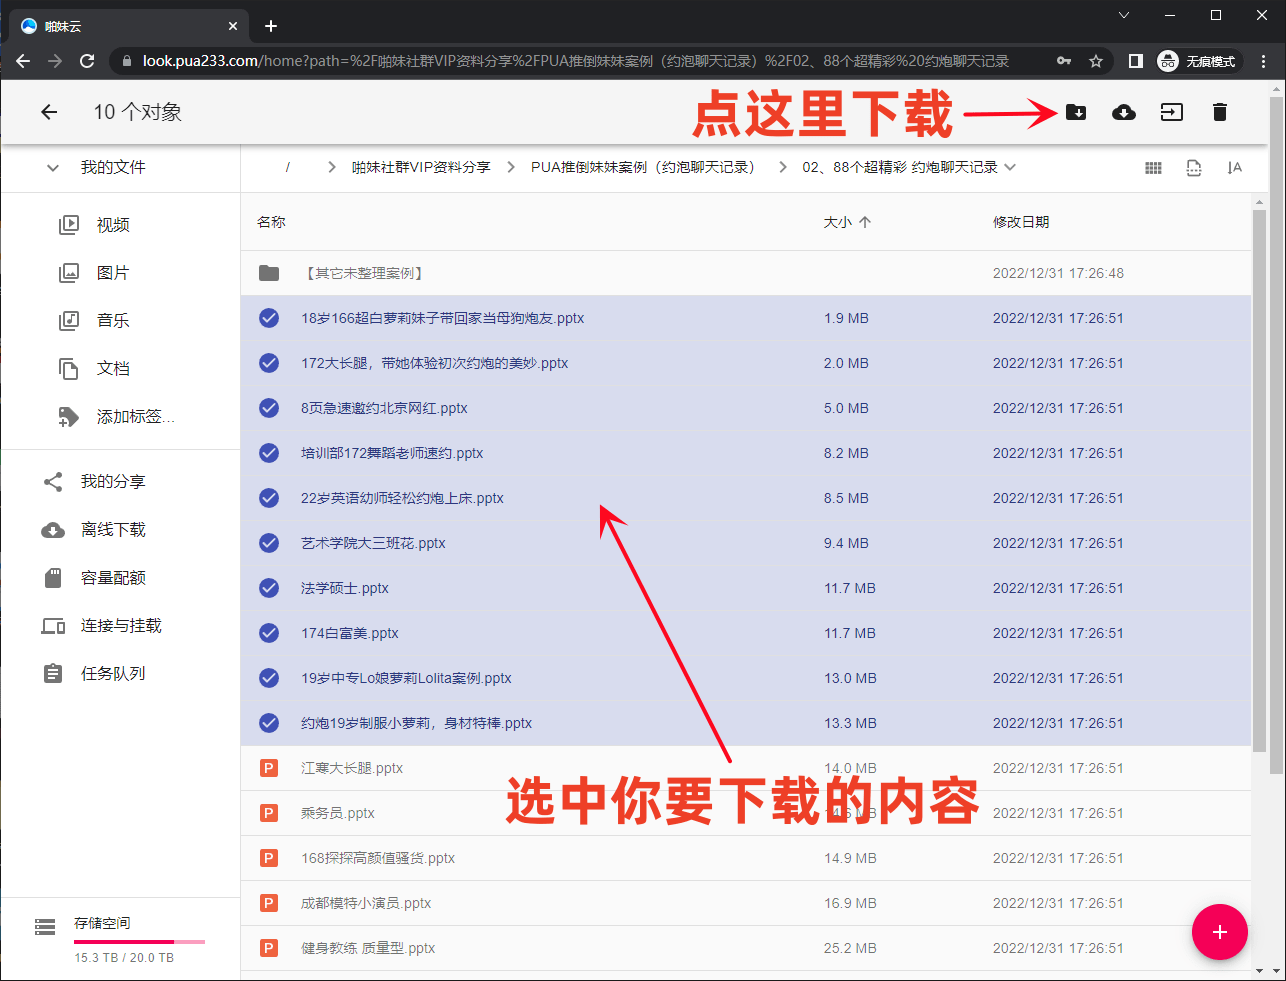Delete selected files with trash icon

point(1219,112)
